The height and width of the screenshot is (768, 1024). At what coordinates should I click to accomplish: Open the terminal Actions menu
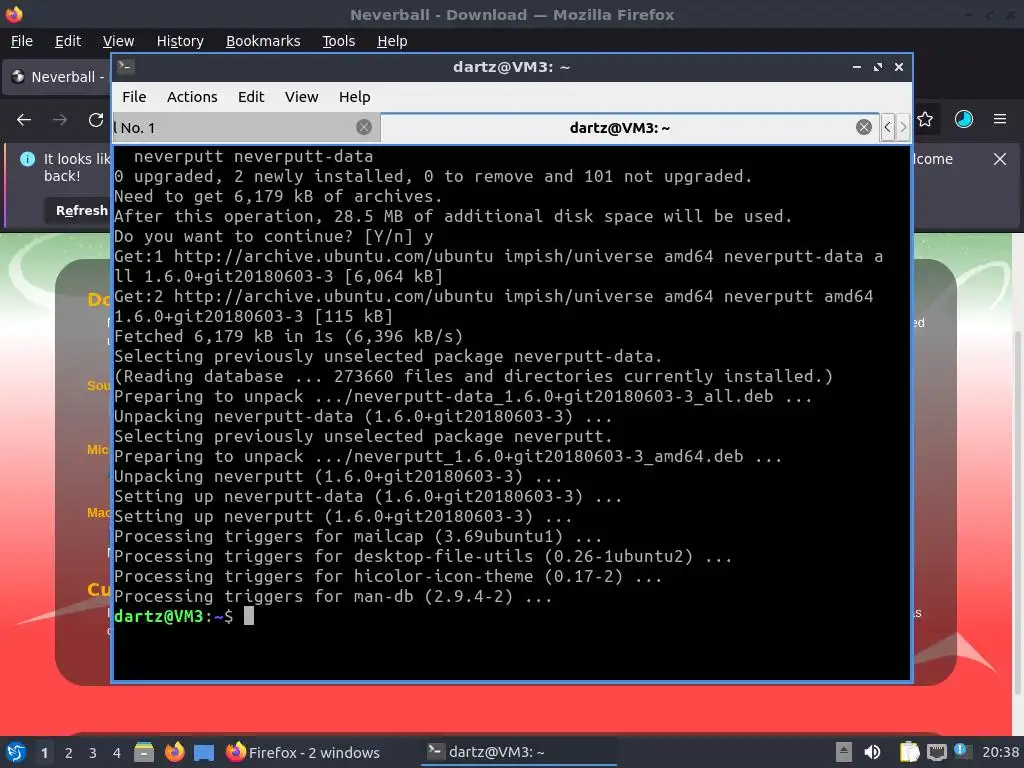(192, 97)
